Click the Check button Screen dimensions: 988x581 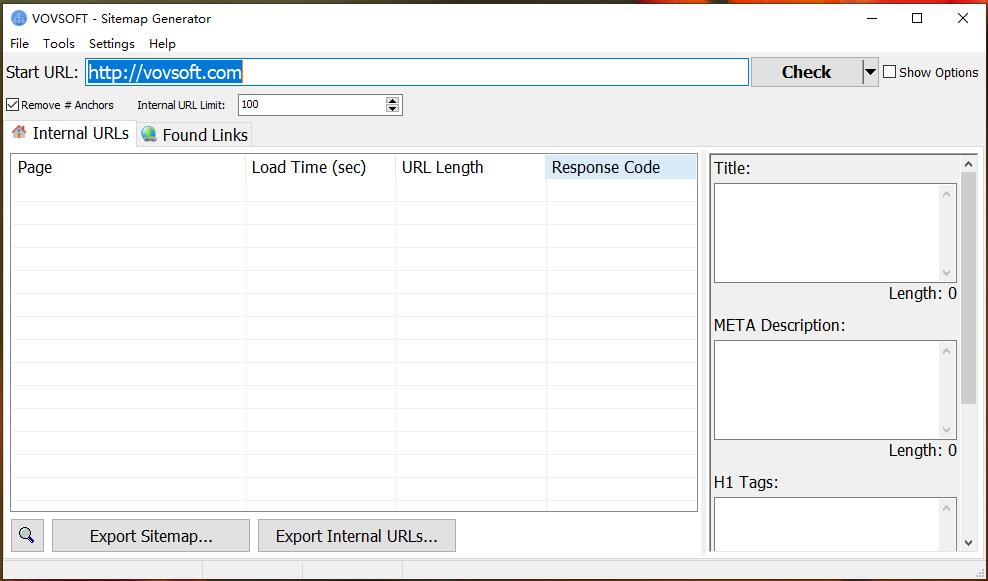[x=807, y=72]
